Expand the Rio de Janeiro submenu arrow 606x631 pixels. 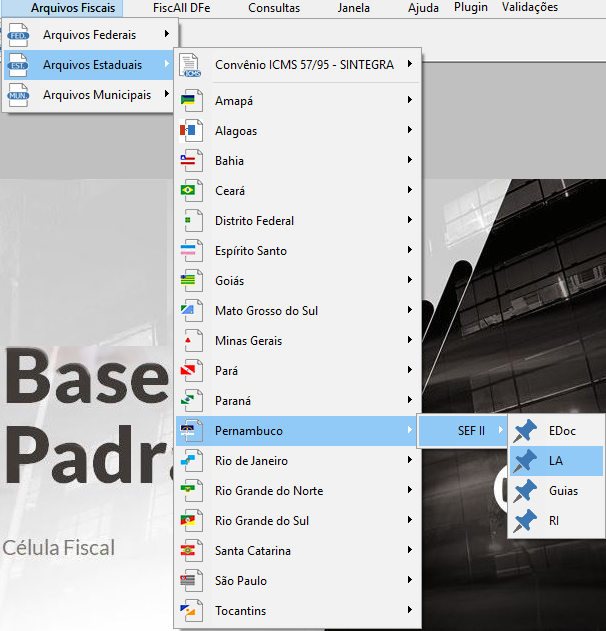(410, 460)
